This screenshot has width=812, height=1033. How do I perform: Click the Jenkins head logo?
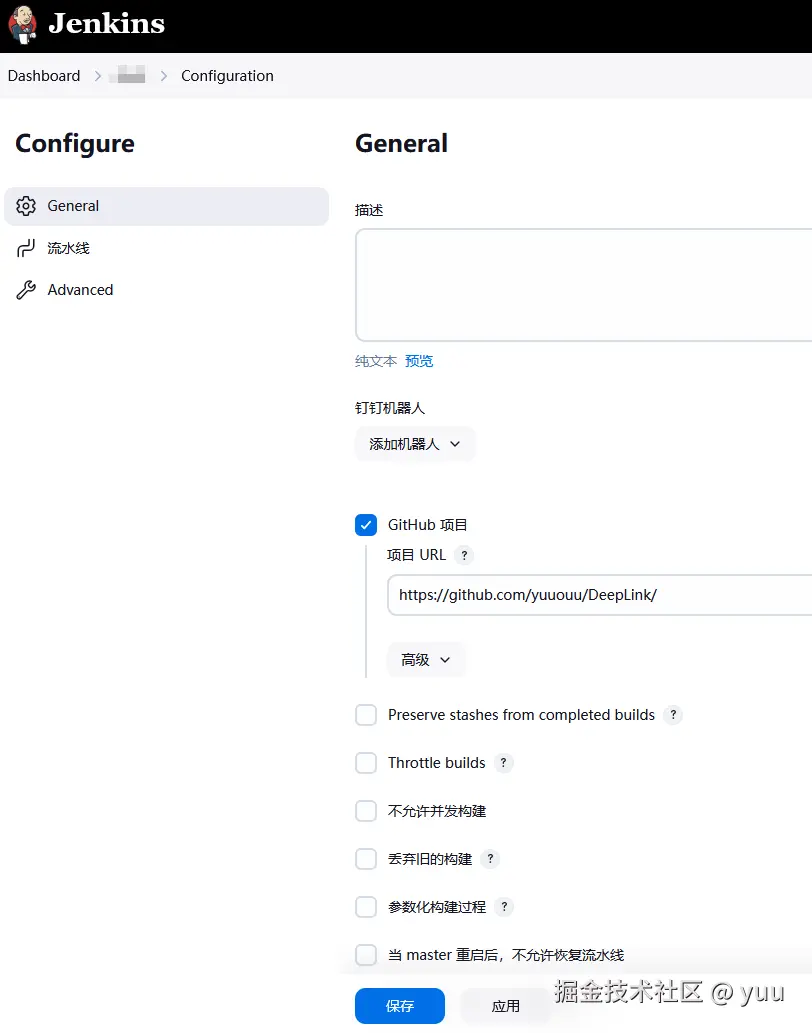(x=22, y=24)
